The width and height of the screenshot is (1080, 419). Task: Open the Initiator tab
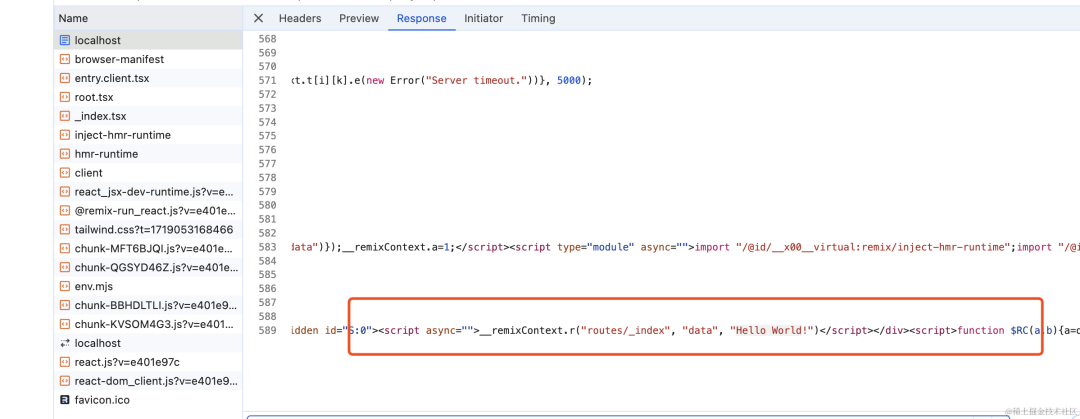pyautogui.click(x=484, y=19)
